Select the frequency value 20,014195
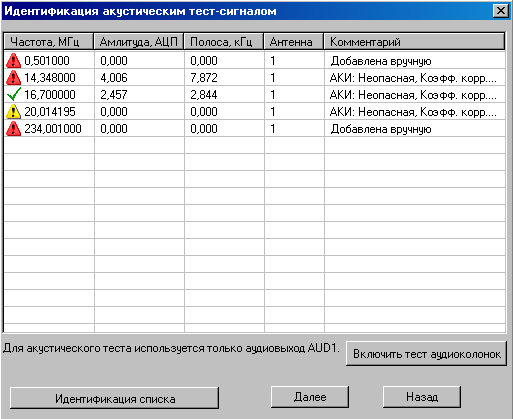This screenshot has height=419, width=513. [x=50, y=112]
